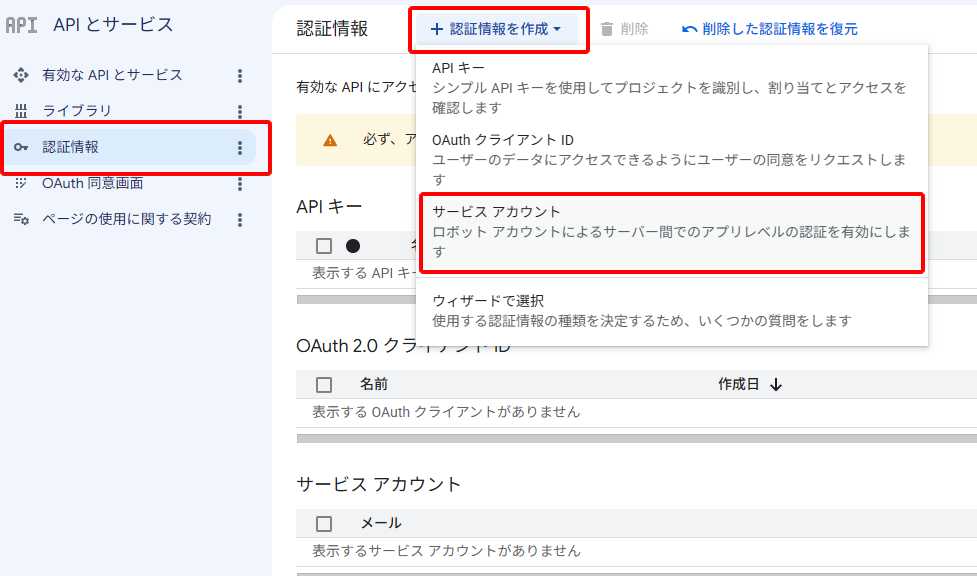977x576 pixels.
Task: Click the OAuth 同意画面 dotted icon
Action: [x=21, y=183]
